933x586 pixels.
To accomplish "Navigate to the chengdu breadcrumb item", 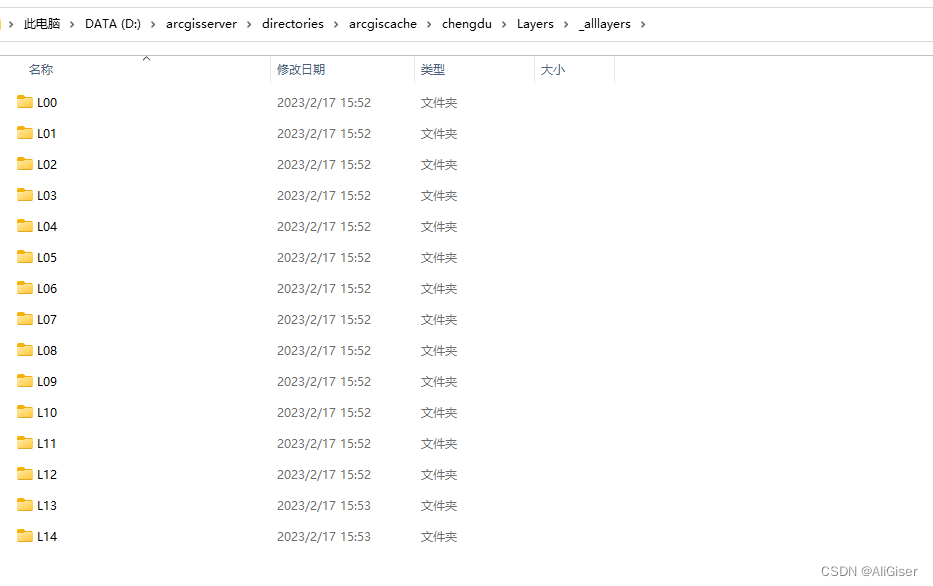I will (467, 23).
